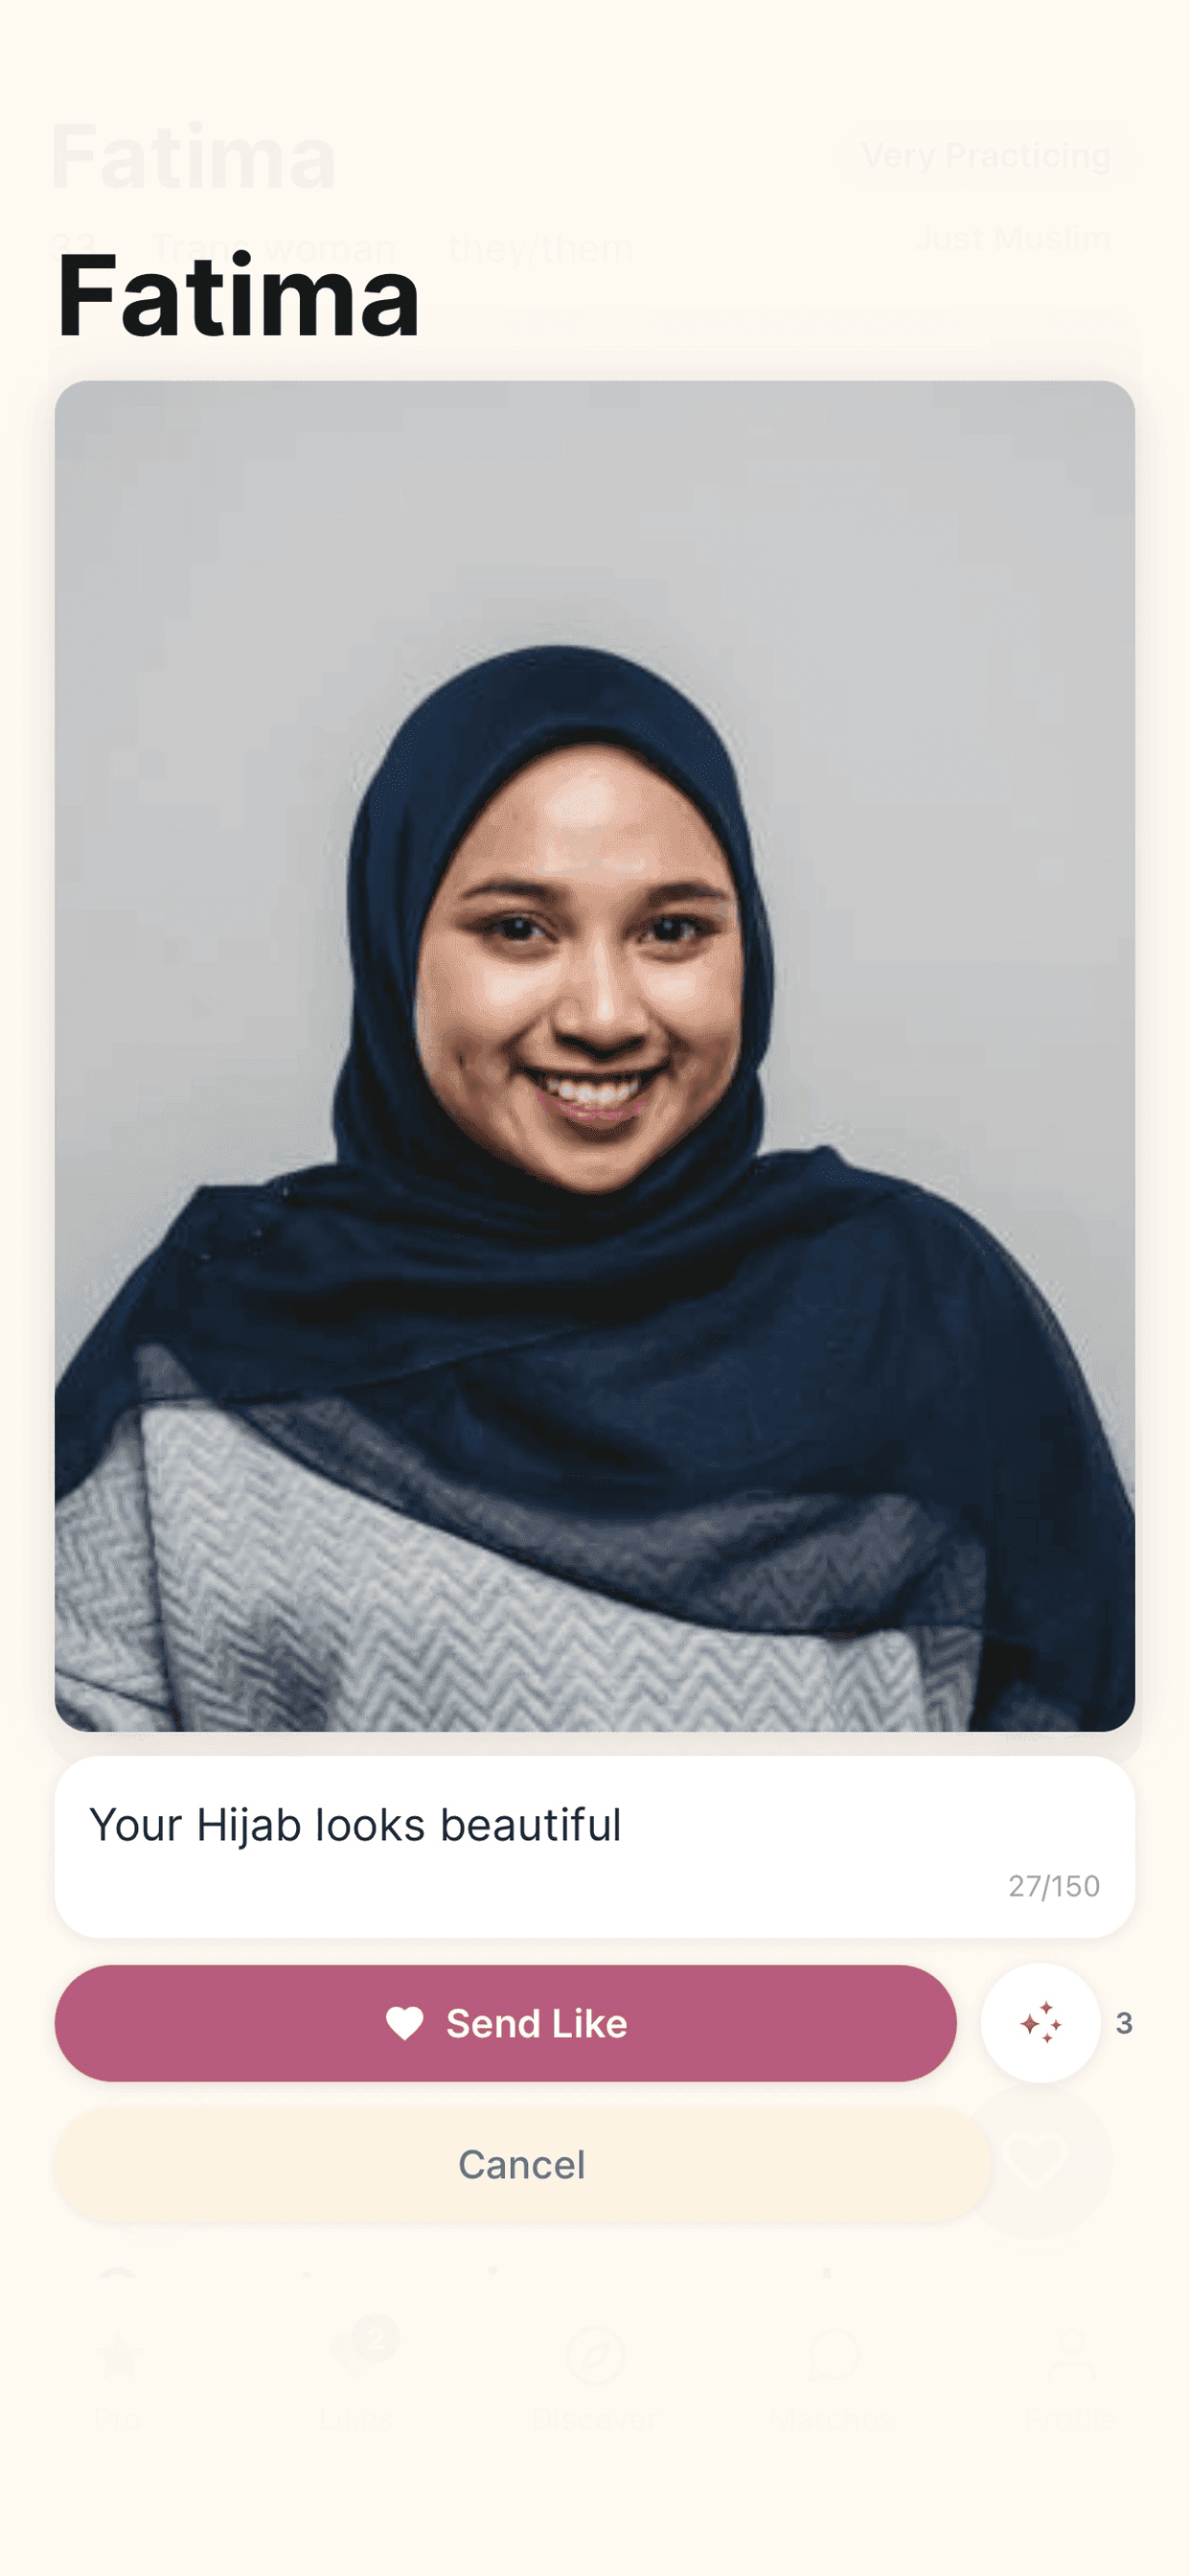Tap the bold 'Fatima' name heading
The image size is (1190, 2576).
coord(237,295)
